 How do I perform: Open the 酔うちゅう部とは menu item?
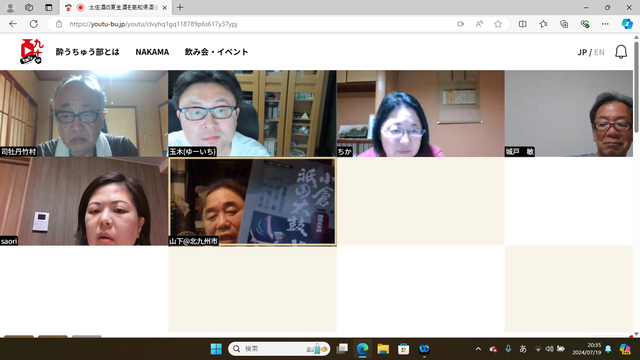[87, 52]
